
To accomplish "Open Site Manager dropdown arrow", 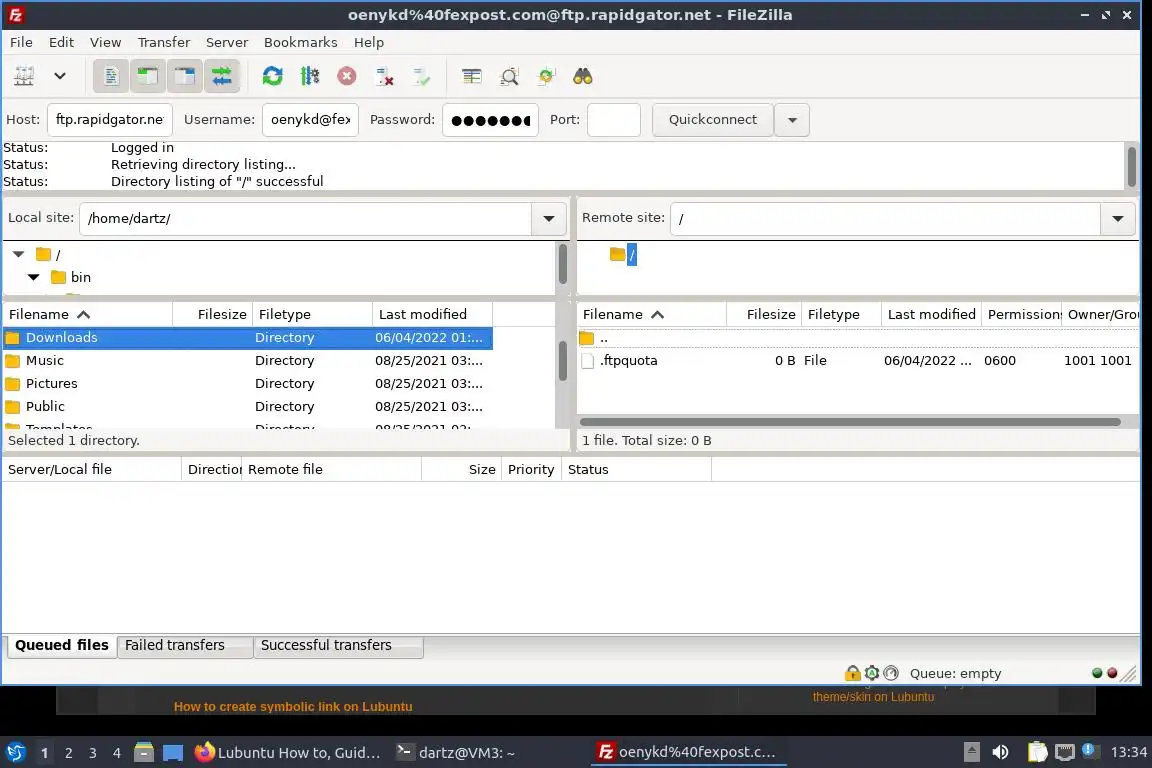I will [x=60, y=76].
